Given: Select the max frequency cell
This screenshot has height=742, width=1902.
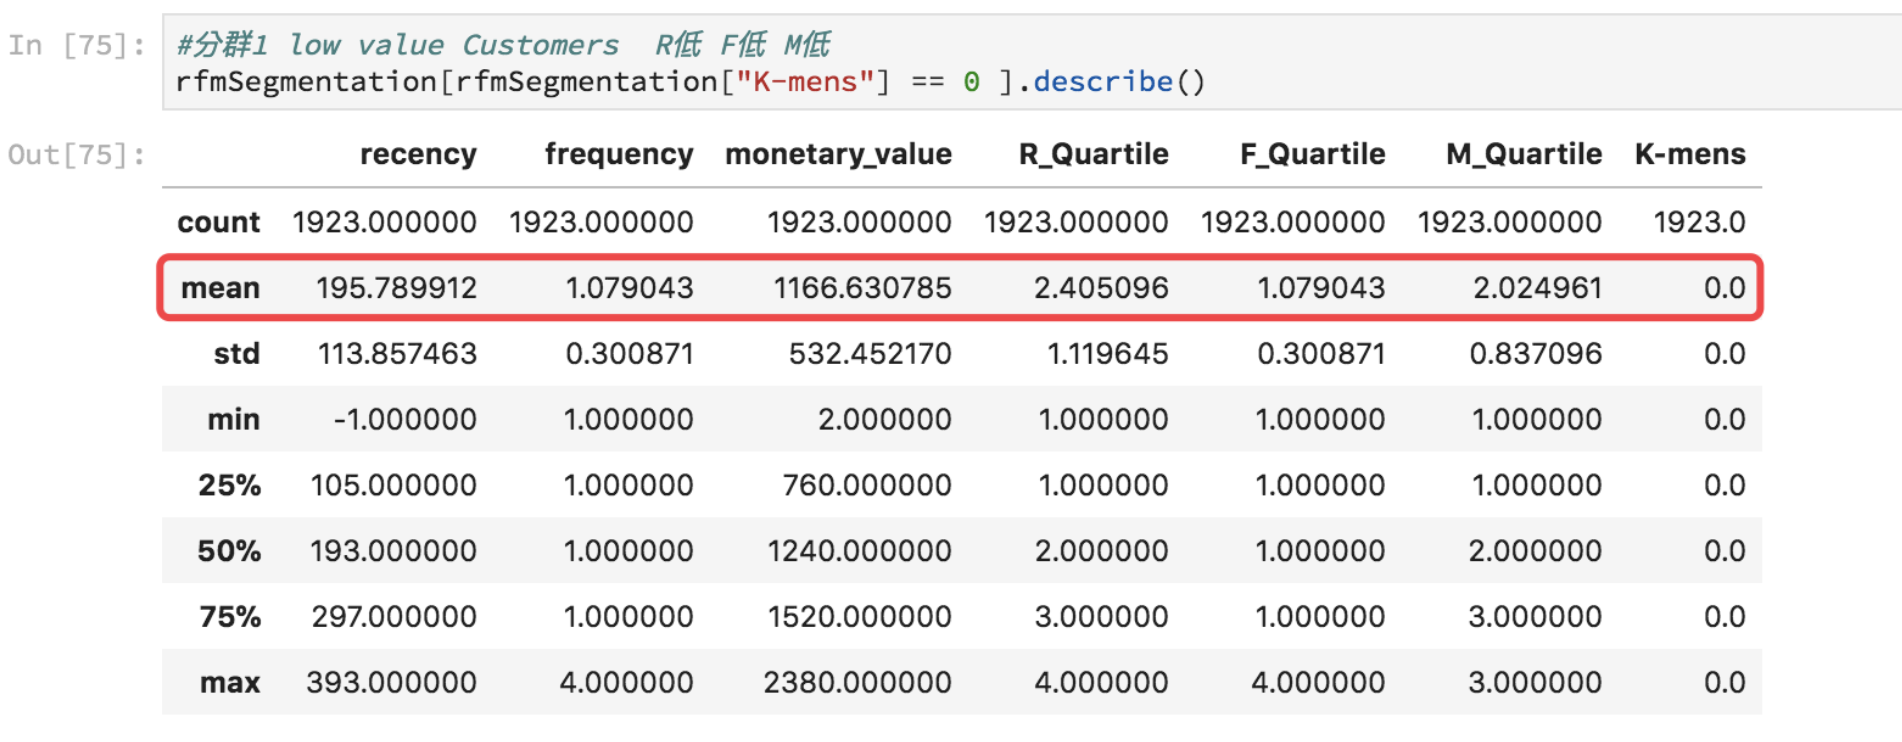Looking at the screenshot, I should 626,683.
